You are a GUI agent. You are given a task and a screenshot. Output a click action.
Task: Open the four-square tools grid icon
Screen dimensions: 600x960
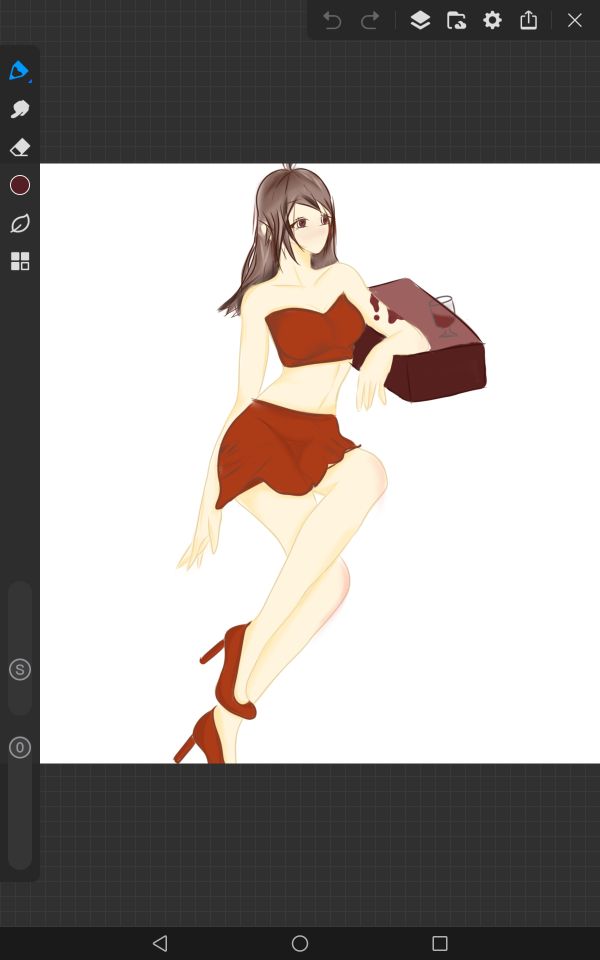point(20,261)
